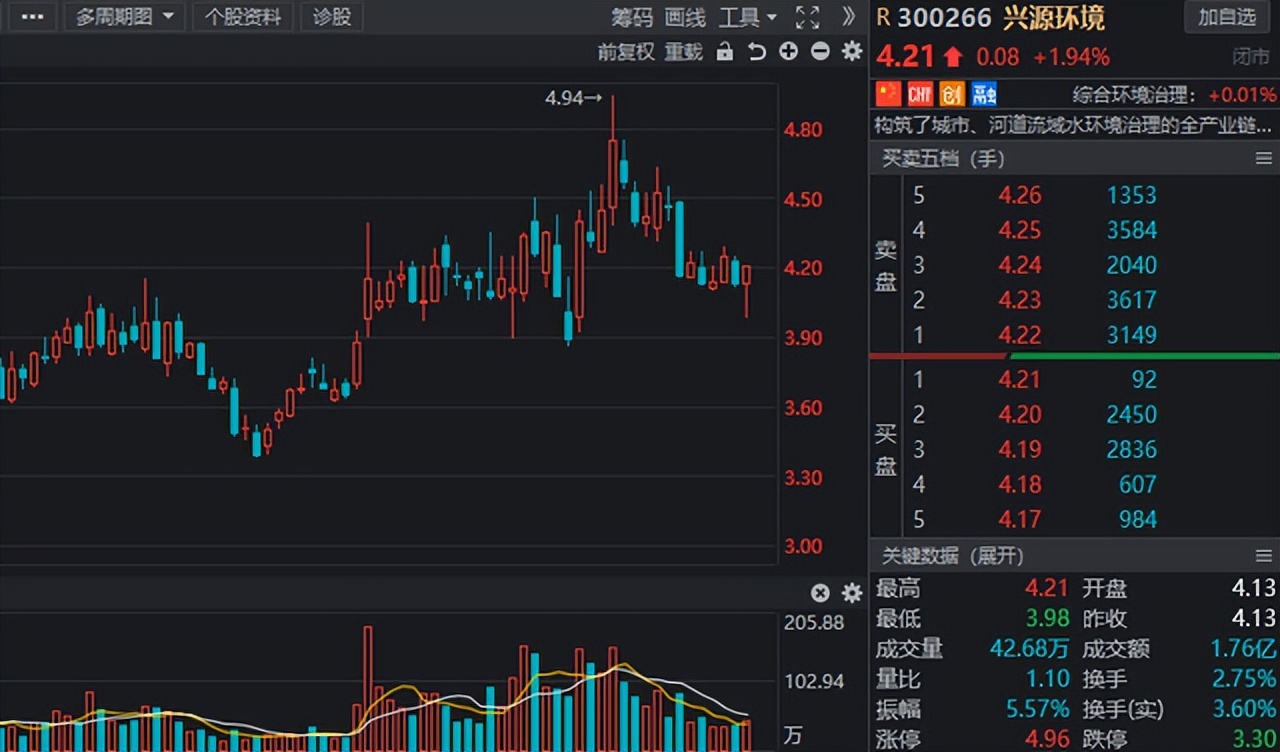
Task: Click the undo arrow icon near 重载
Action: tap(757, 51)
